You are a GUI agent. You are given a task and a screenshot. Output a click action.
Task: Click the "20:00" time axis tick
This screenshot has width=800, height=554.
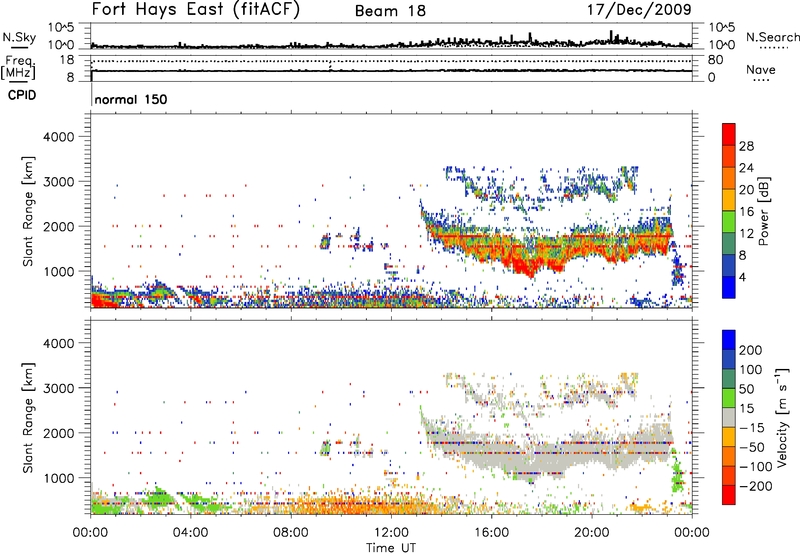[592, 533]
